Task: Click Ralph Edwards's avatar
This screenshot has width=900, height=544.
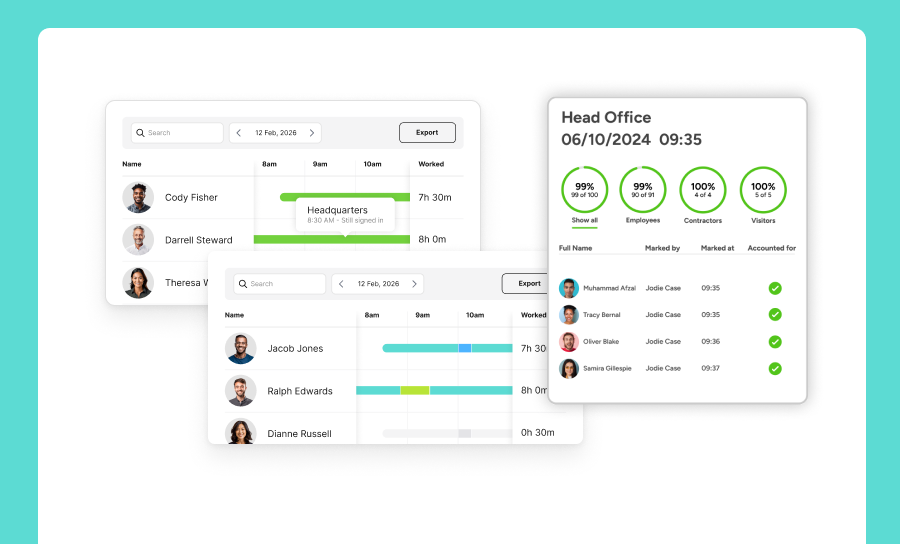Action: 241,391
